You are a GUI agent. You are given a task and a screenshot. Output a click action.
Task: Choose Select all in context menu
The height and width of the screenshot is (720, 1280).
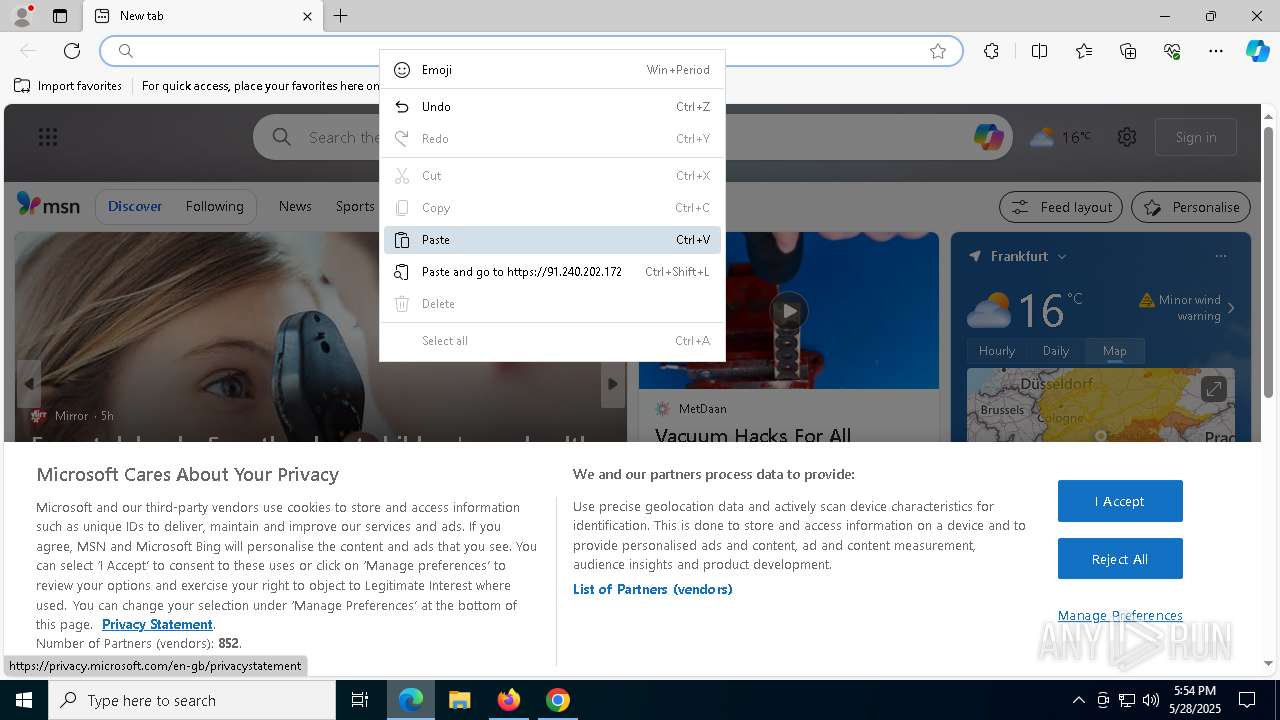(552, 341)
